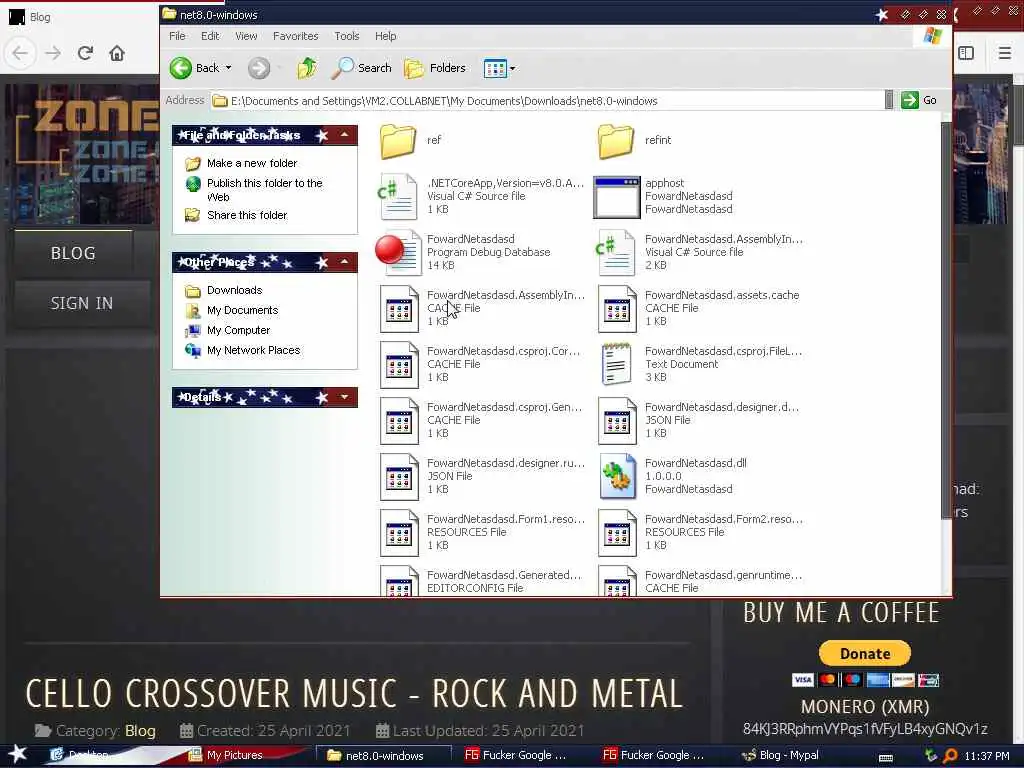Select the ref folder icon
The width and height of the screenshot is (1024, 768).
pyautogui.click(x=398, y=141)
